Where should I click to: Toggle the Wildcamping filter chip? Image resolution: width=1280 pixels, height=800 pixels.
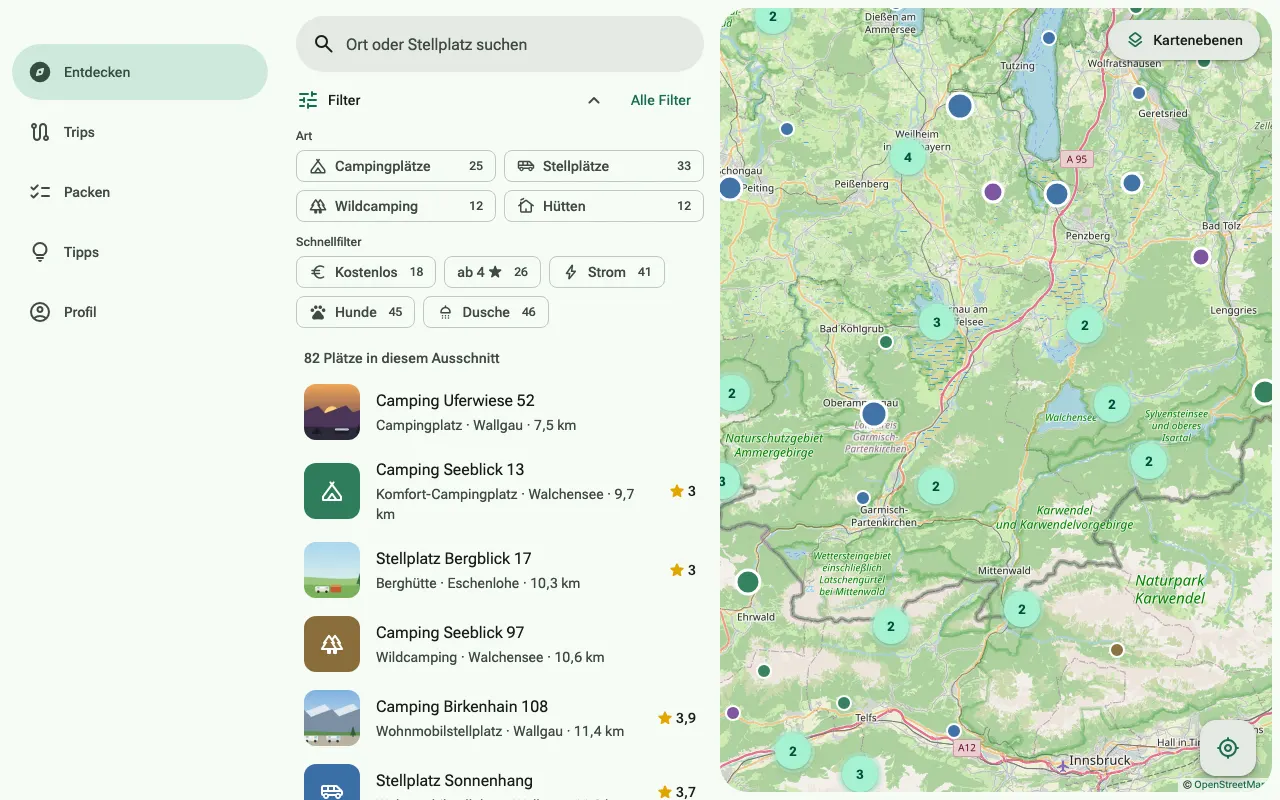396,206
